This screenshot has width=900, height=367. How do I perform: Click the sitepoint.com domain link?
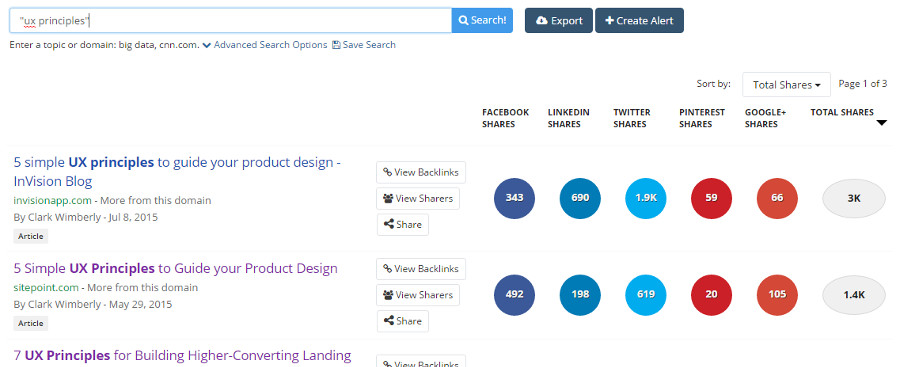pyautogui.click(x=46, y=287)
